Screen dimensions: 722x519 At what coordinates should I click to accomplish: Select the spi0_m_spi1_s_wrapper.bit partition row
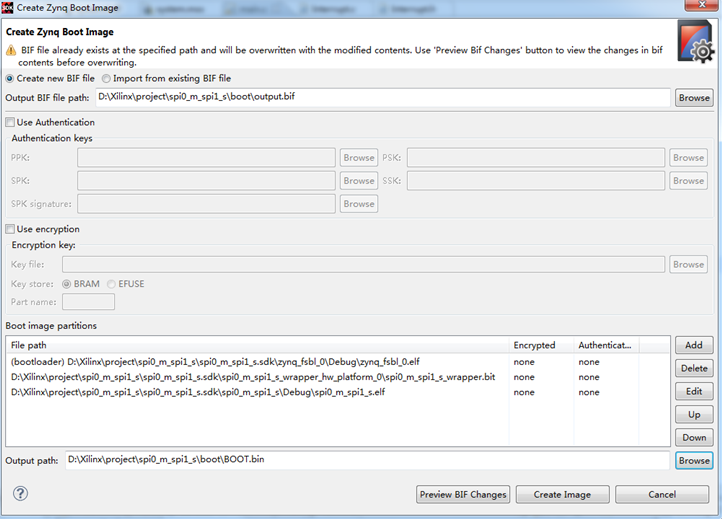point(338,377)
